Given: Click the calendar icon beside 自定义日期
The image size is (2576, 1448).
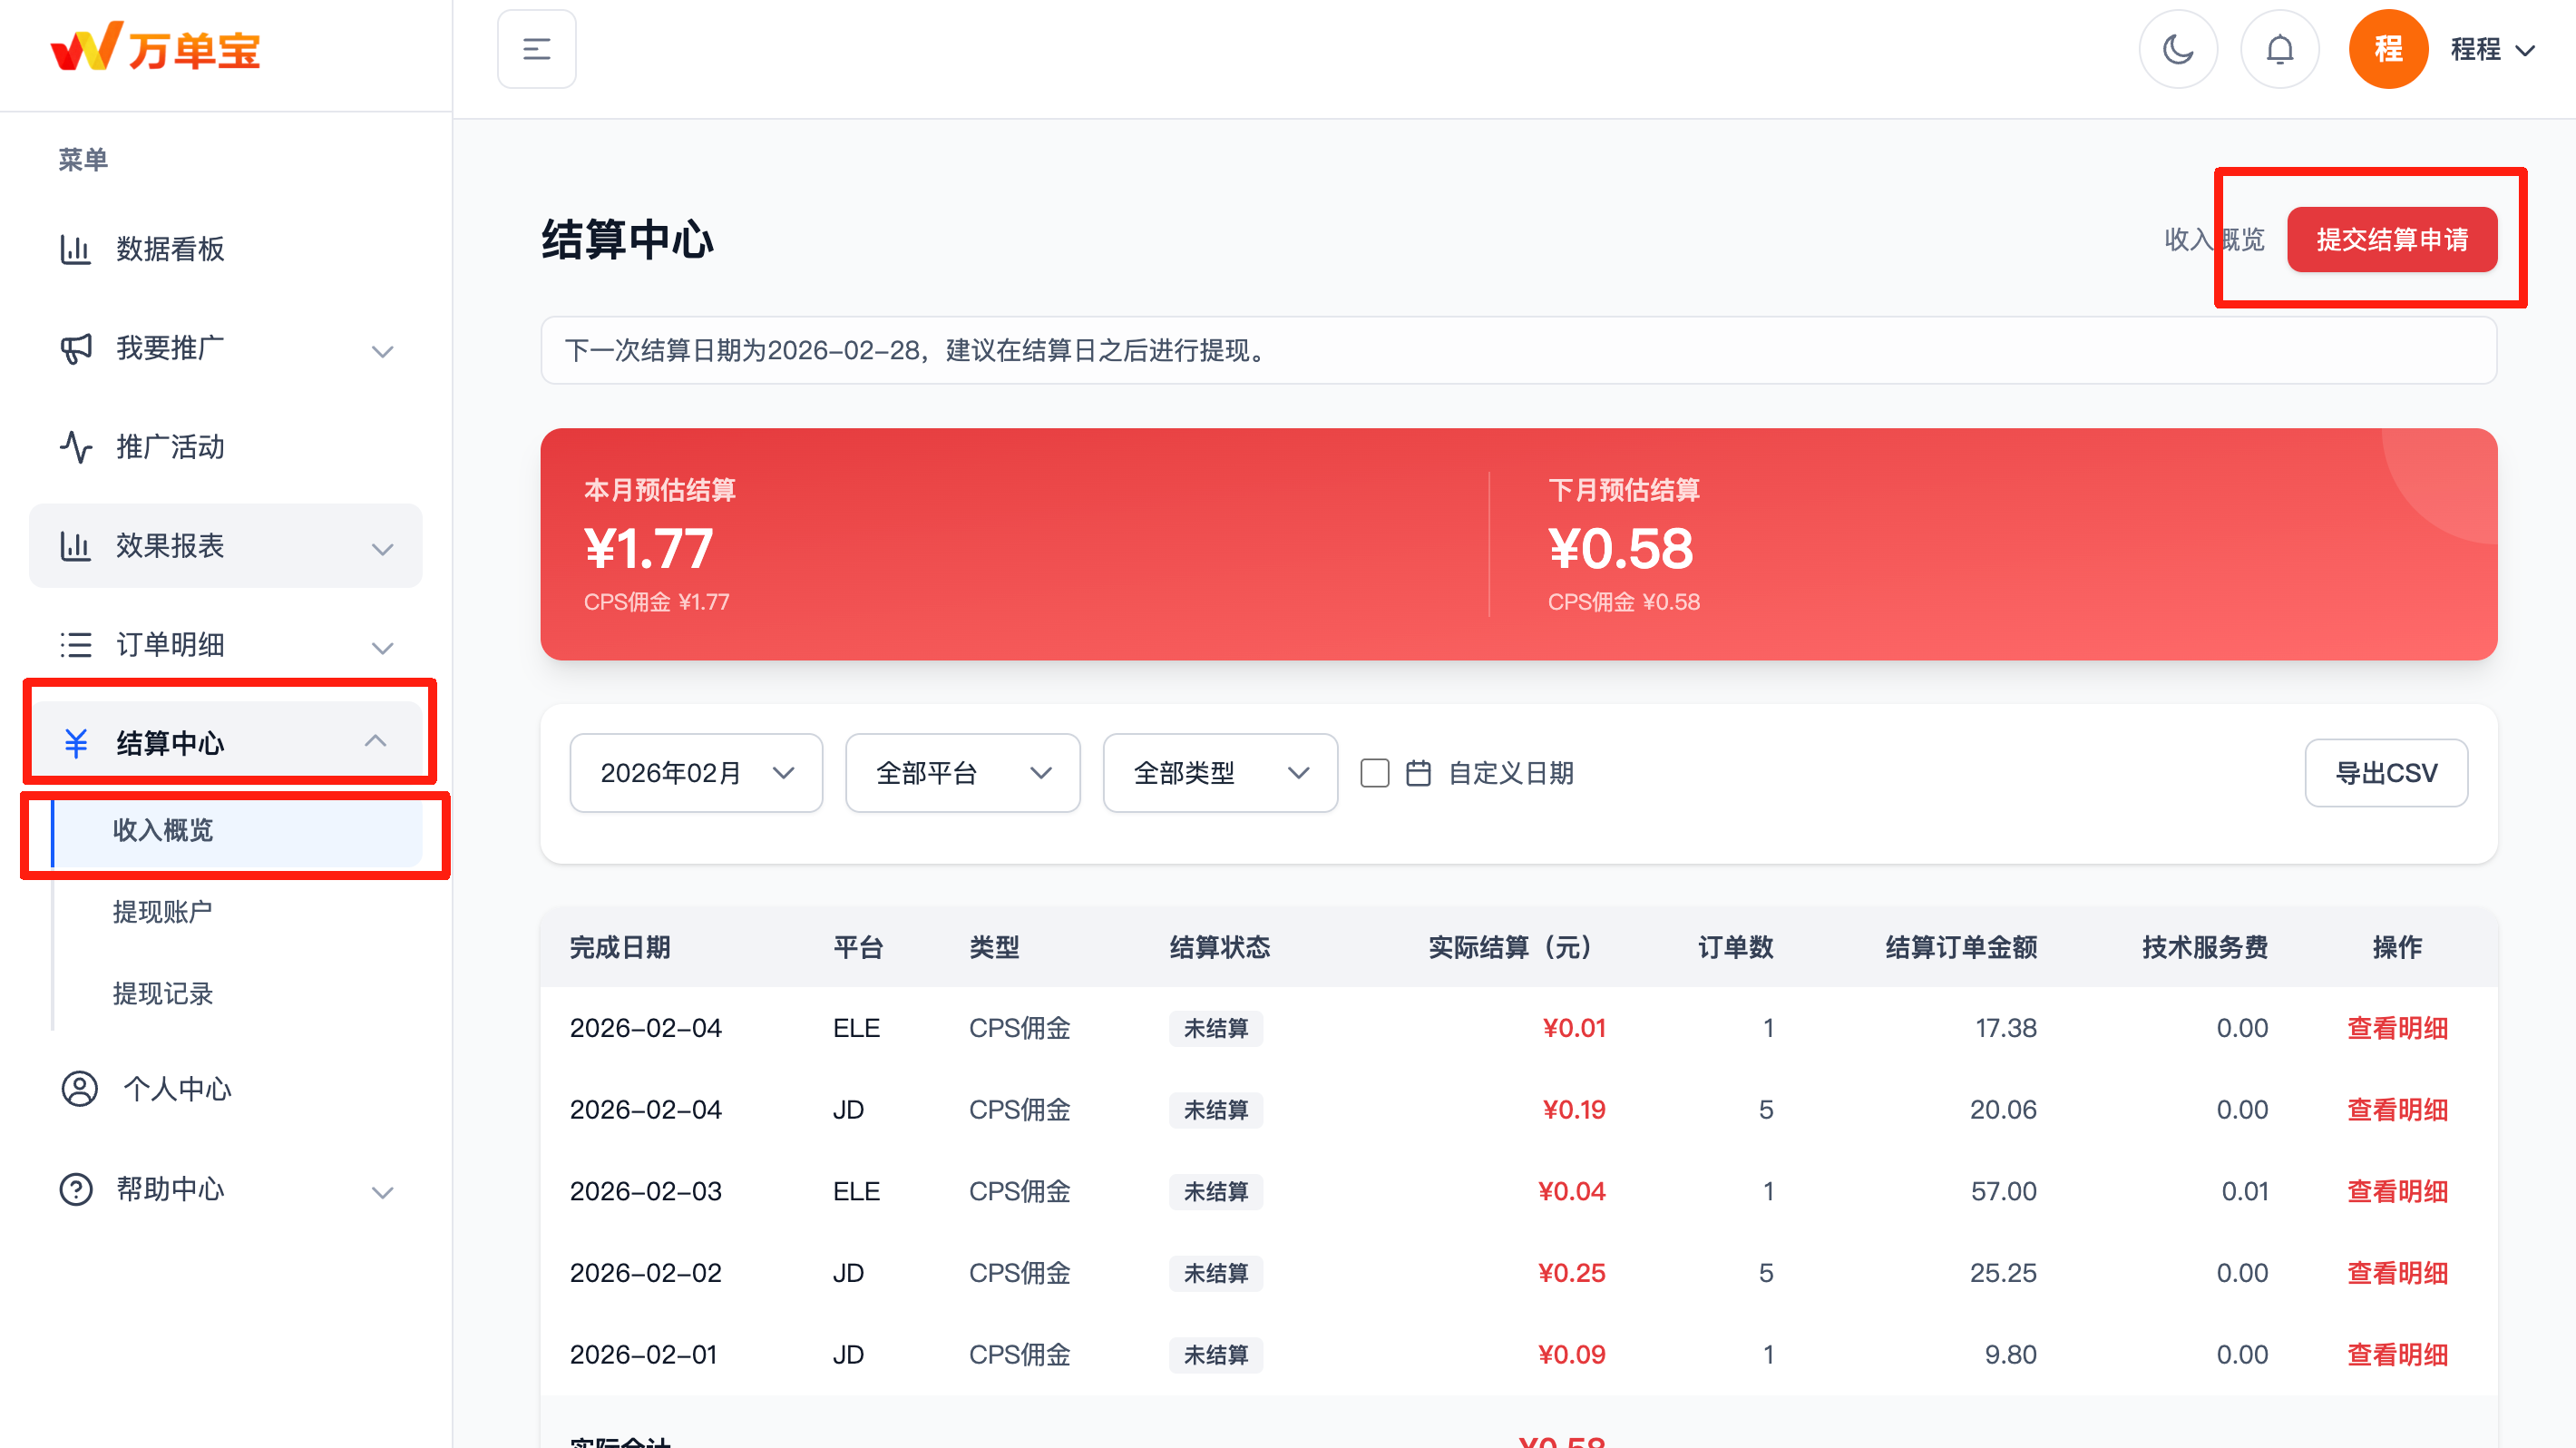Looking at the screenshot, I should coord(1418,773).
